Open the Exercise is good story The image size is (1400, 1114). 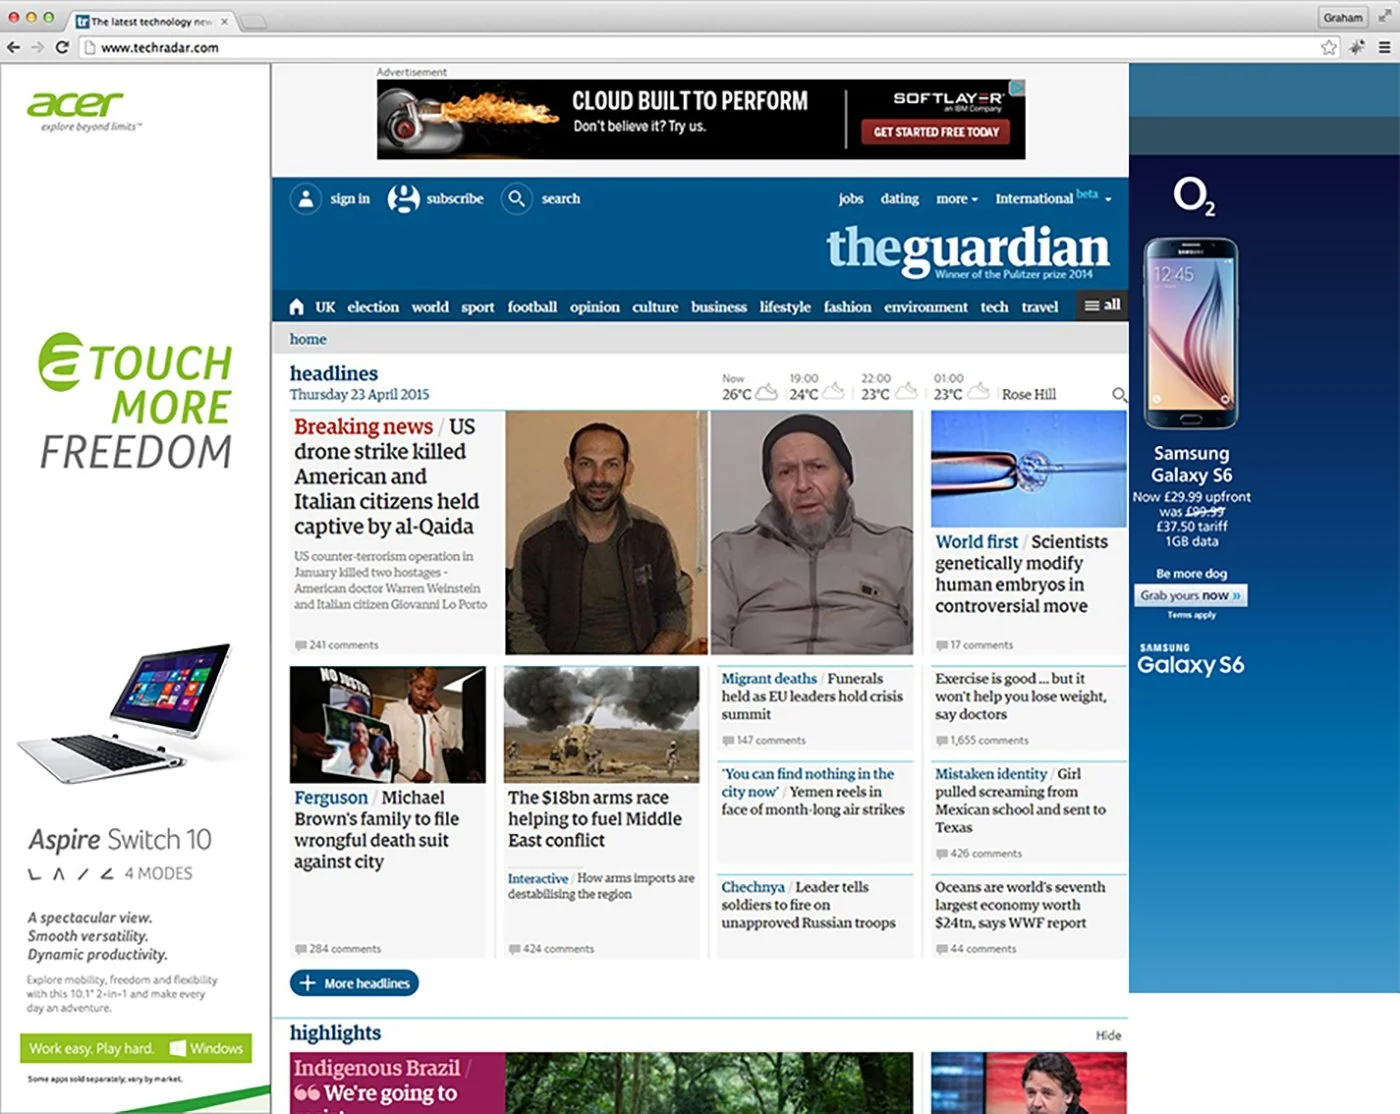pyautogui.click(x=1020, y=696)
